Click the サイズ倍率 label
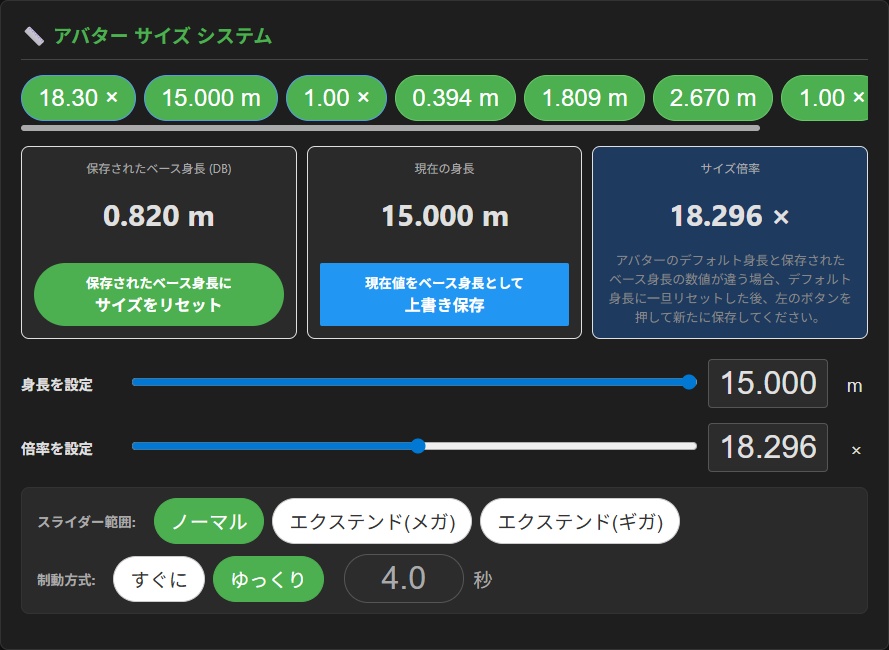This screenshot has width=889, height=650. tap(730, 168)
